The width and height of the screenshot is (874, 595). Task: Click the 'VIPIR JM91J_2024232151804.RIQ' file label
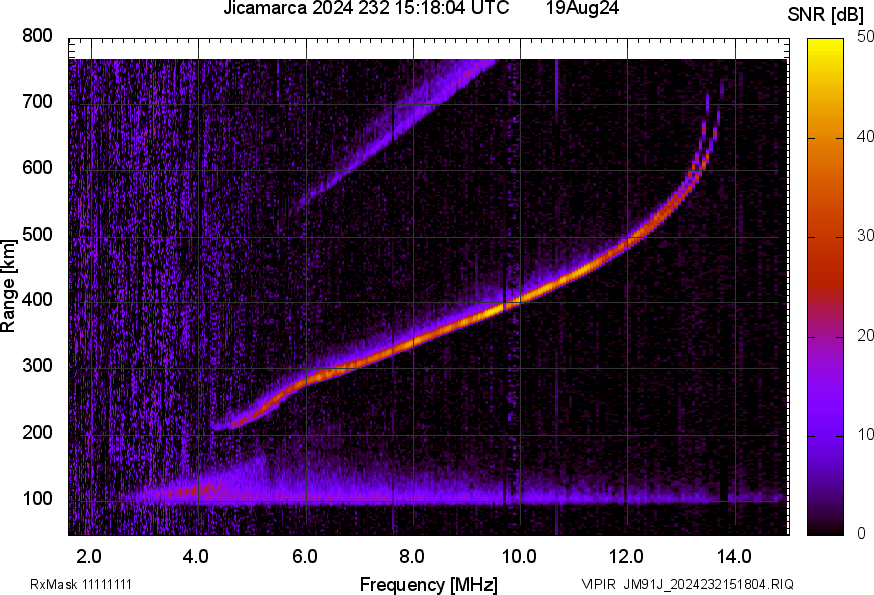(x=687, y=584)
